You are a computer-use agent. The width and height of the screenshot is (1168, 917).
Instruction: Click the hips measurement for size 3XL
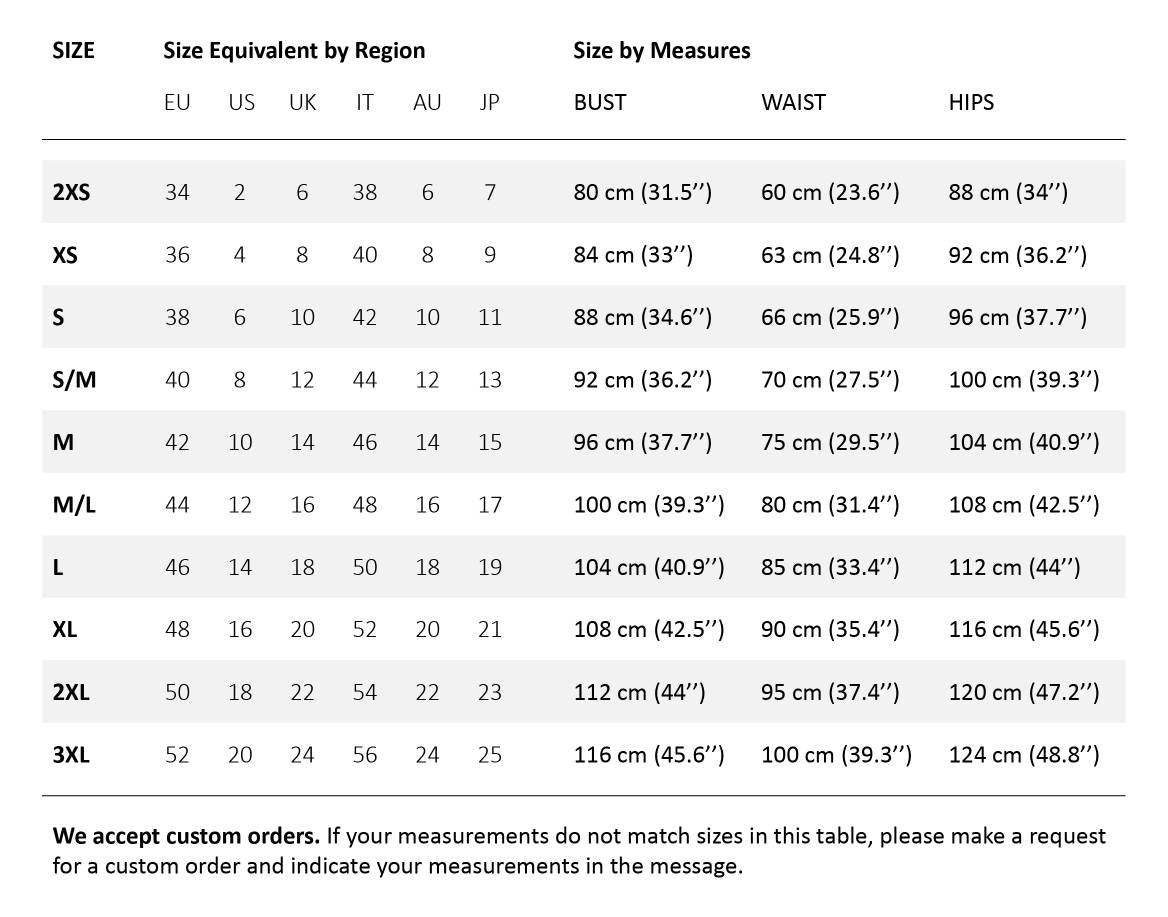click(x=1023, y=755)
